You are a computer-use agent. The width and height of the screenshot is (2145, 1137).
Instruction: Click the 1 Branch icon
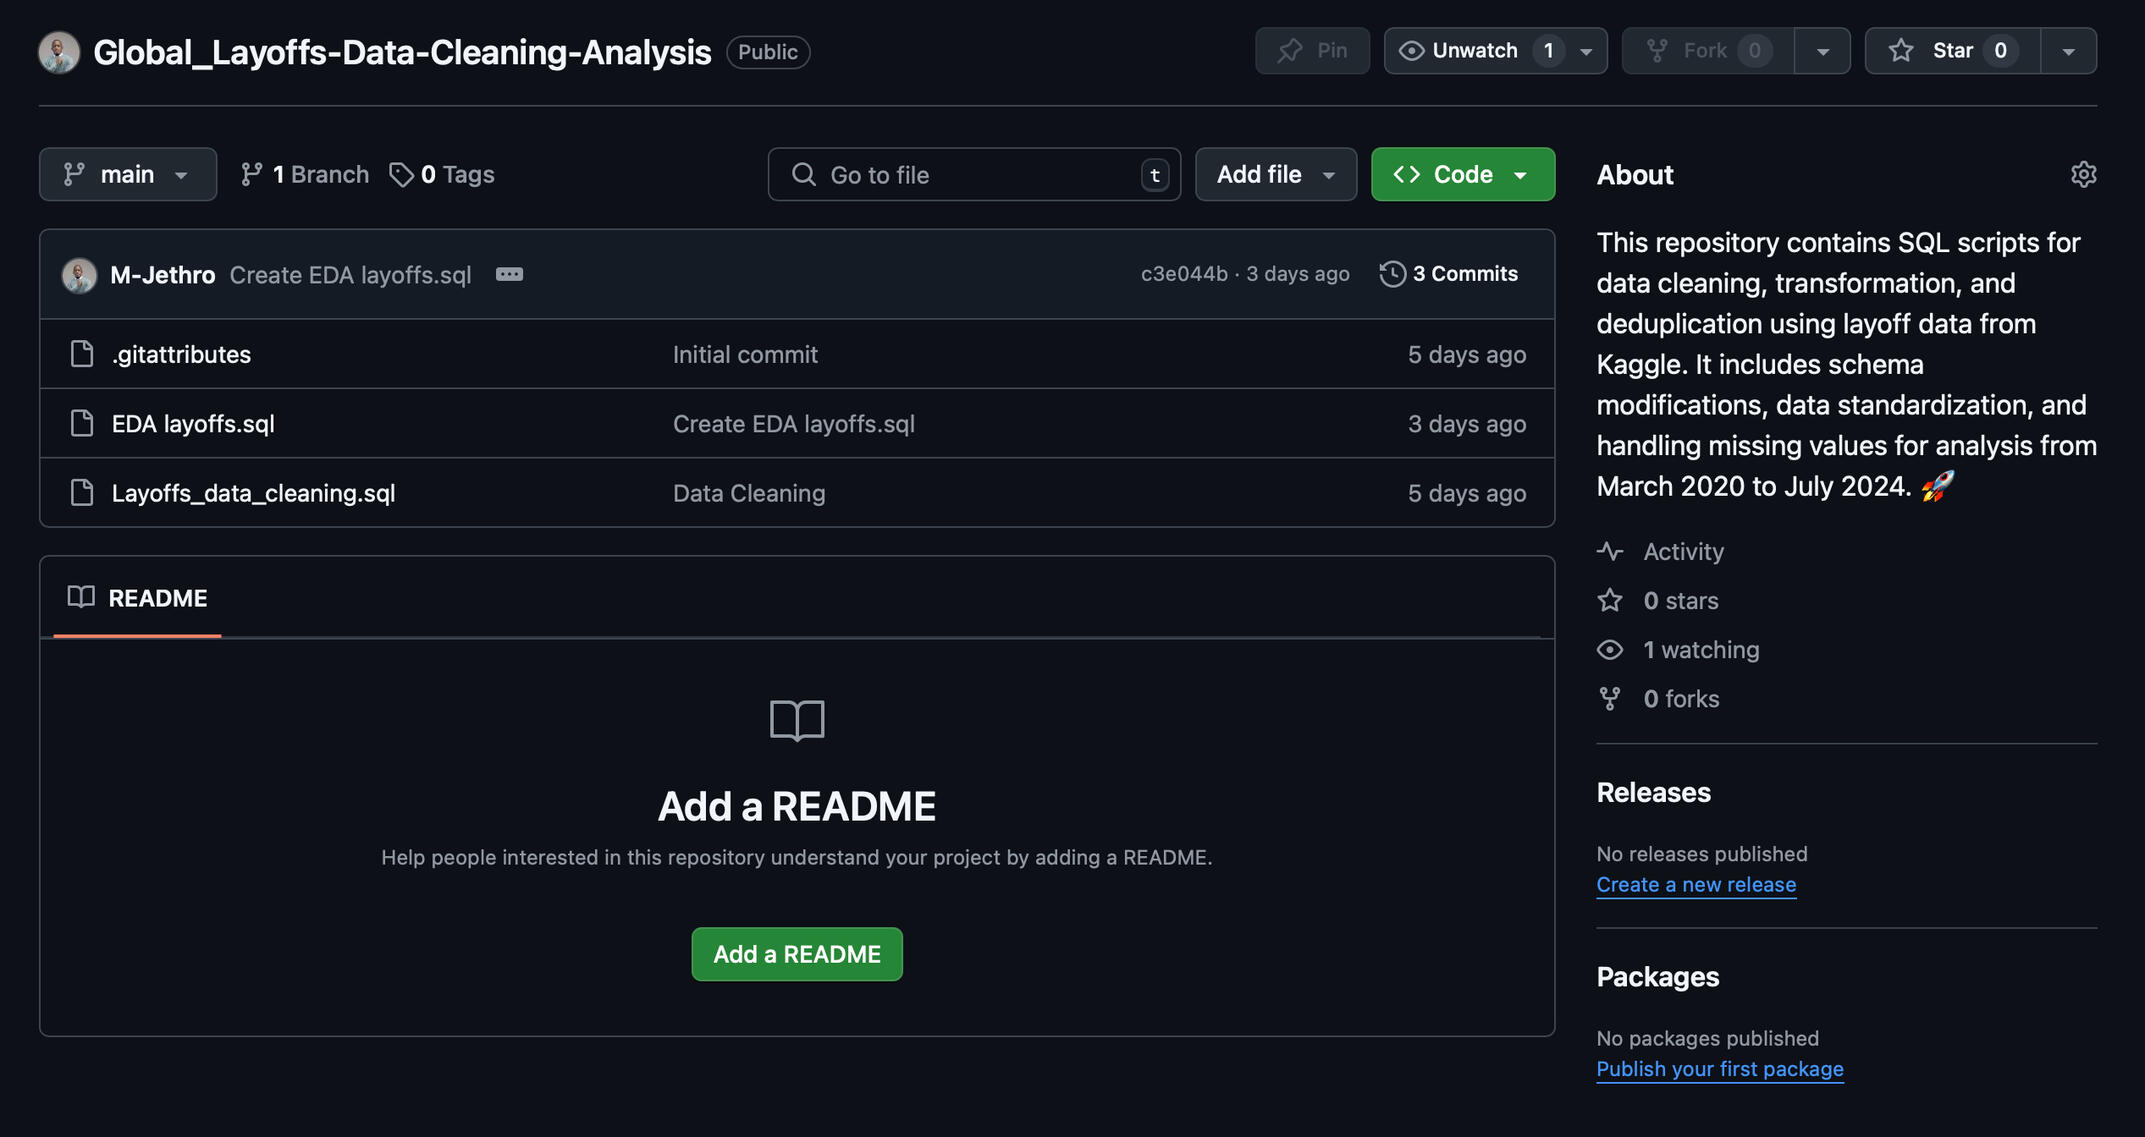(251, 175)
